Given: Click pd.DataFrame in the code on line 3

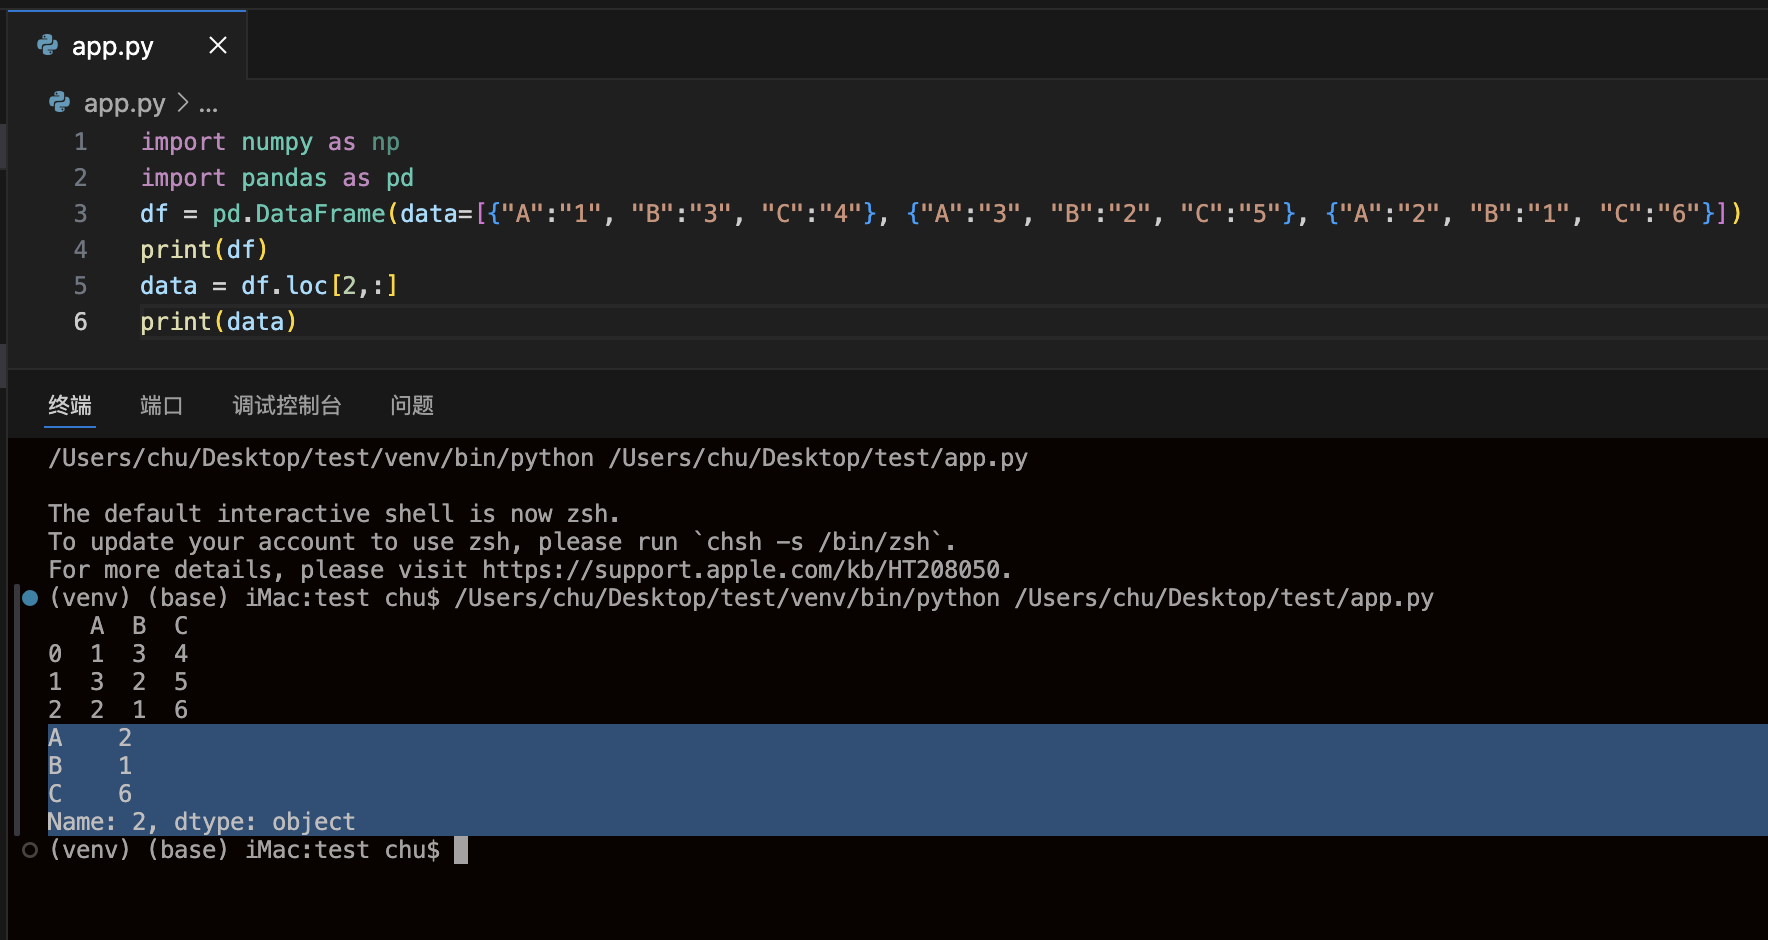Looking at the screenshot, I should tap(298, 214).
